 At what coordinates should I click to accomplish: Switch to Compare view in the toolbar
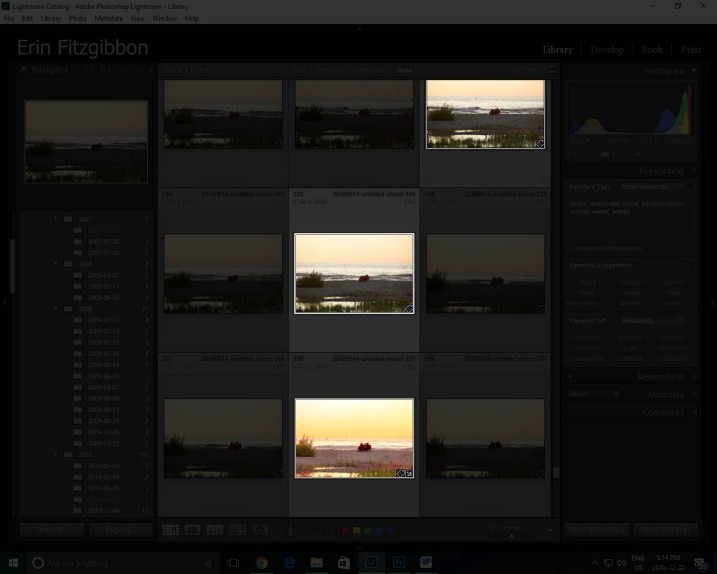click(x=215, y=530)
